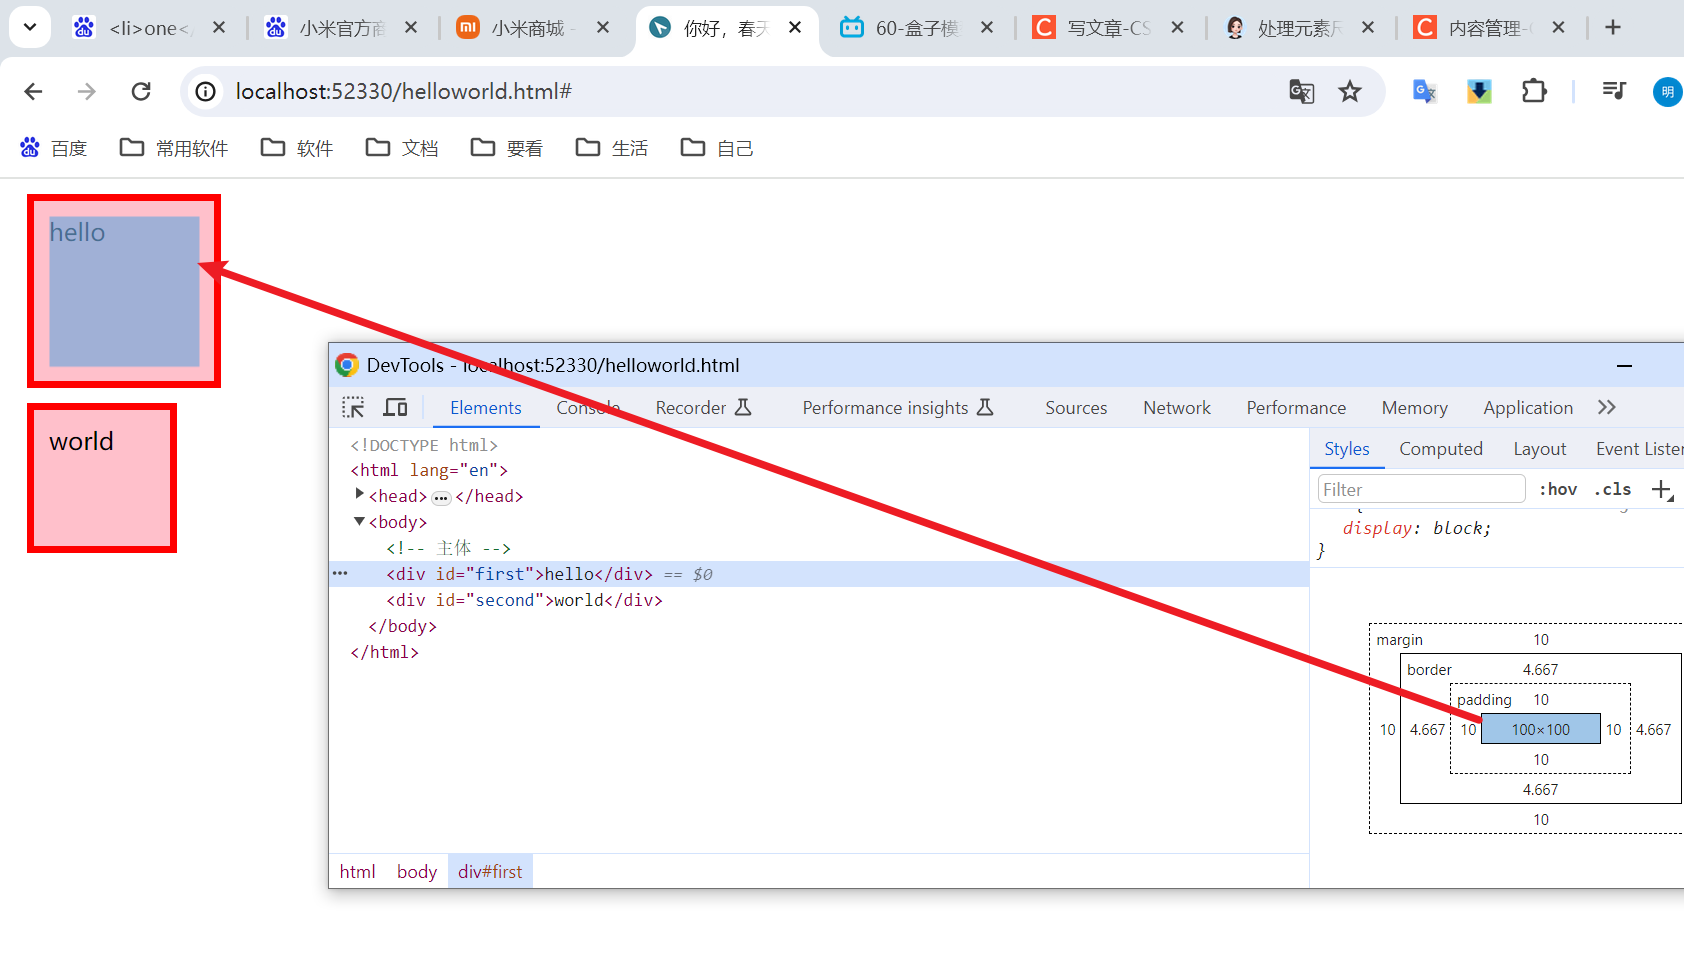Switch to the 写文章-CS browser tab
This screenshot has height=954, width=1684.
pyautogui.click(x=1108, y=28)
